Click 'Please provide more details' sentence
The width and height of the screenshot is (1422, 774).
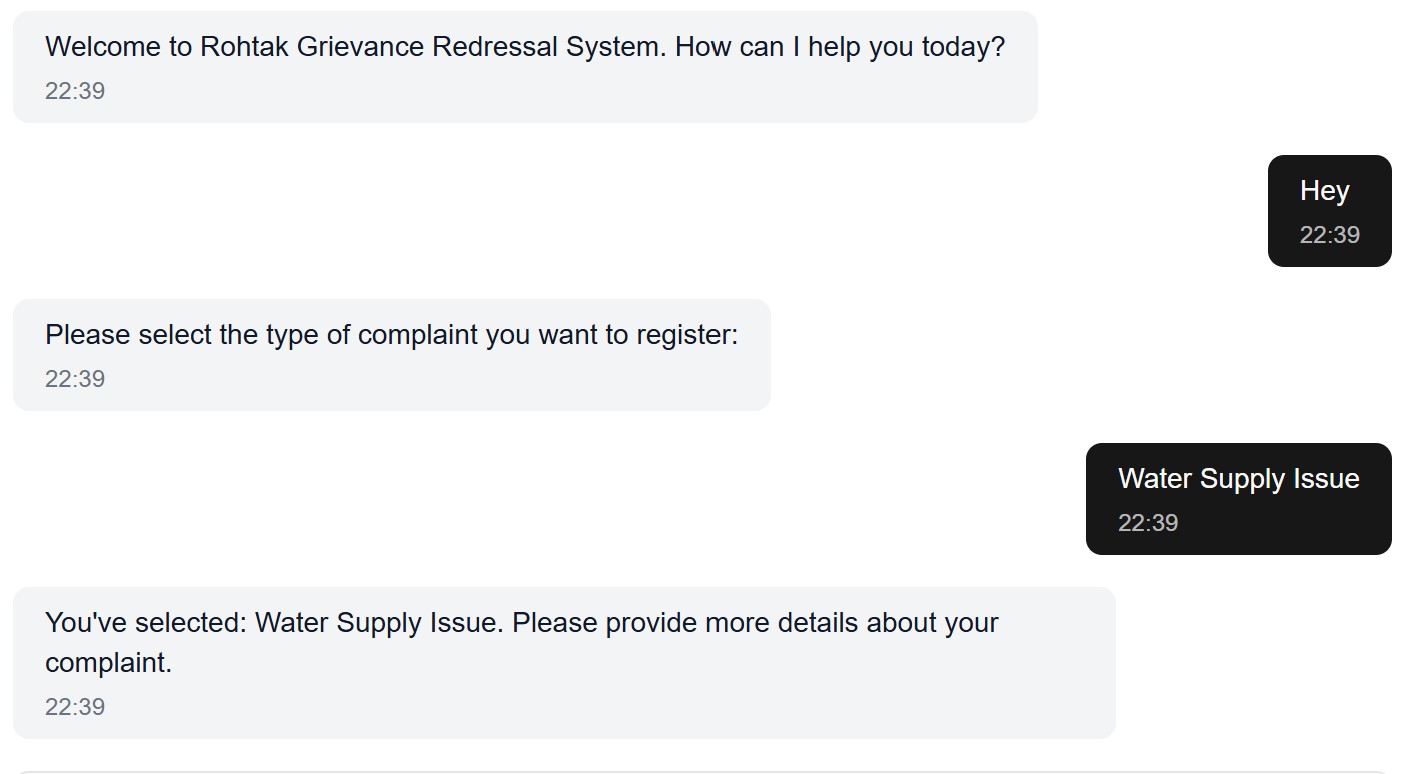(x=755, y=623)
